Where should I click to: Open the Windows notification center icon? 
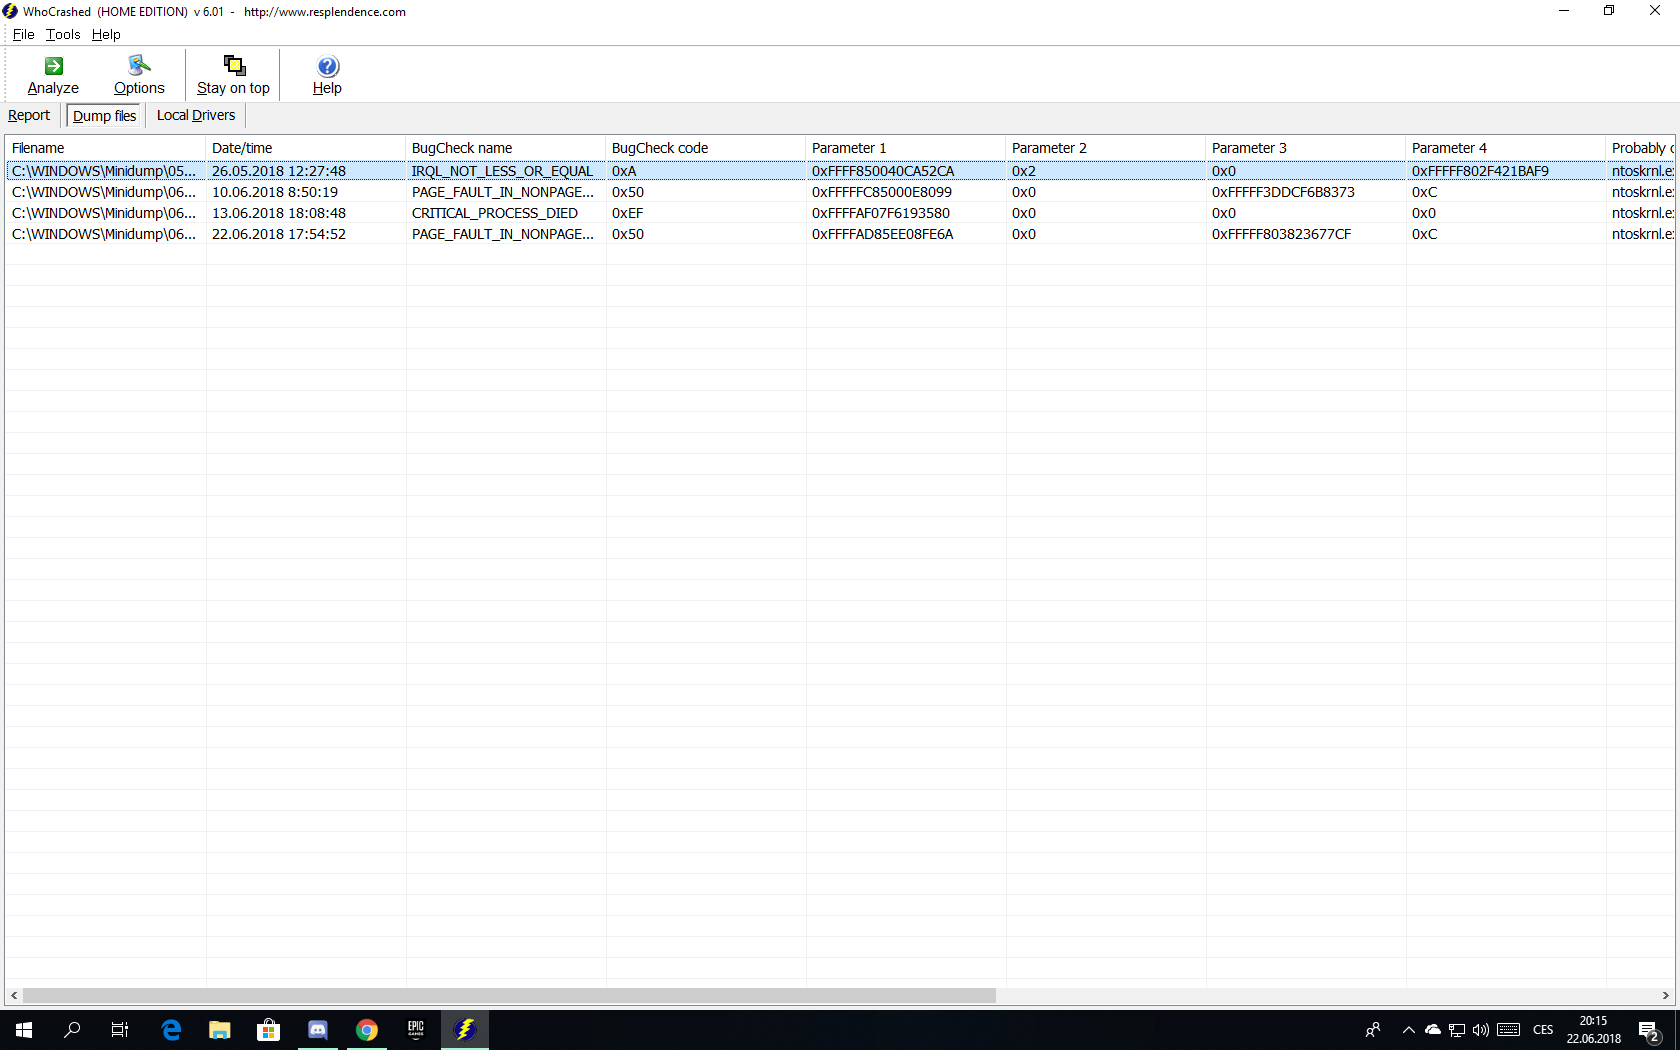coord(1649,1030)
